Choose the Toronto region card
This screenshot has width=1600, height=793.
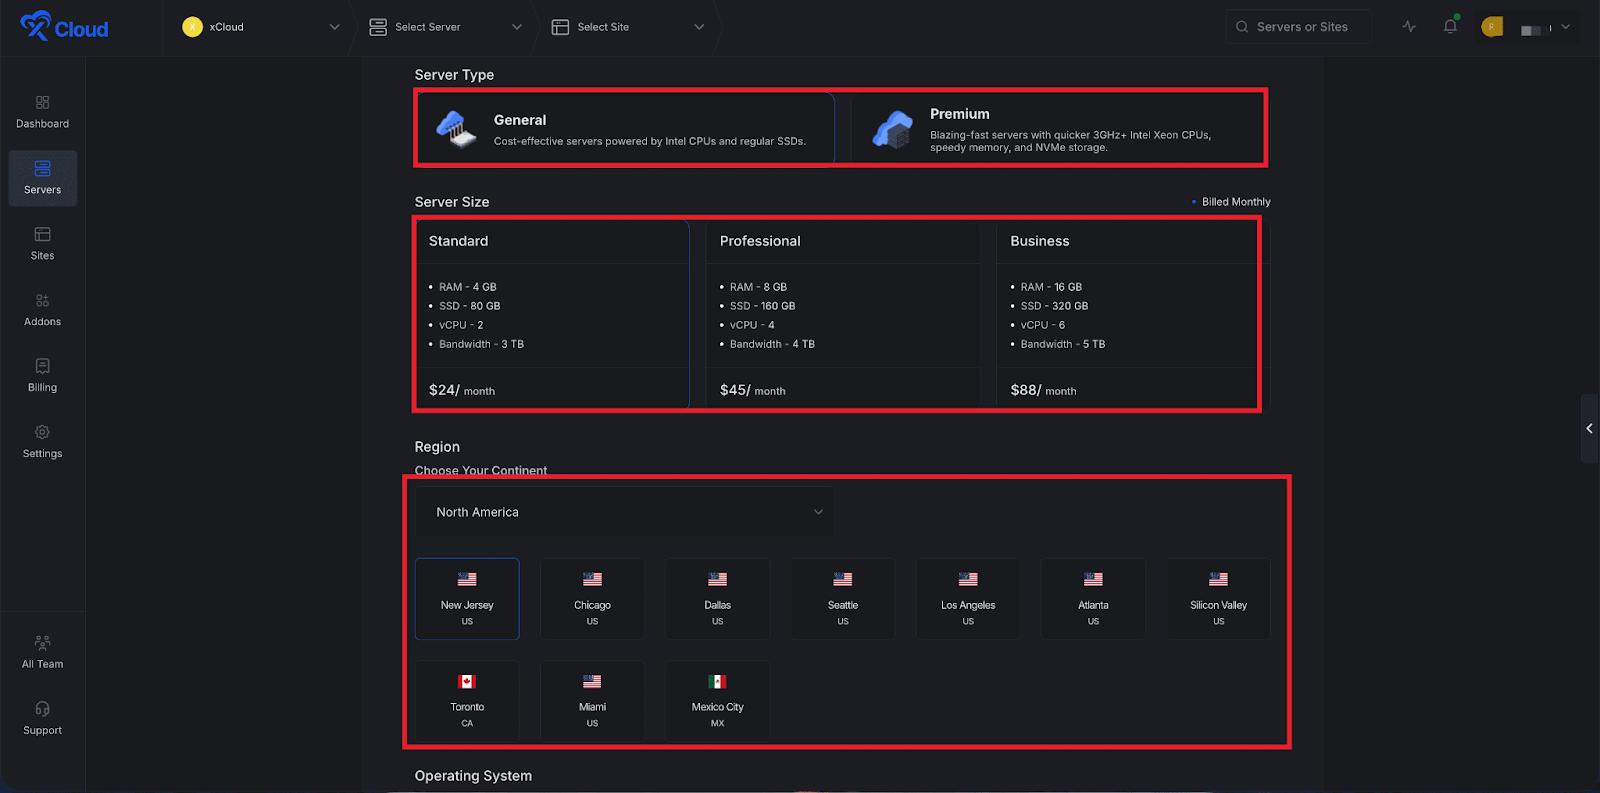coord(467,700)
